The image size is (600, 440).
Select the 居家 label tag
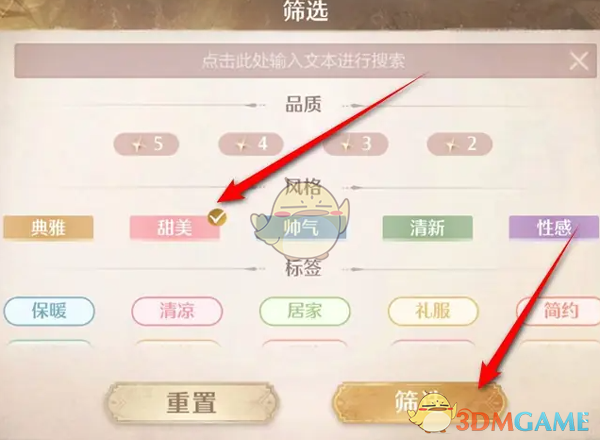(x=305, y=311)
